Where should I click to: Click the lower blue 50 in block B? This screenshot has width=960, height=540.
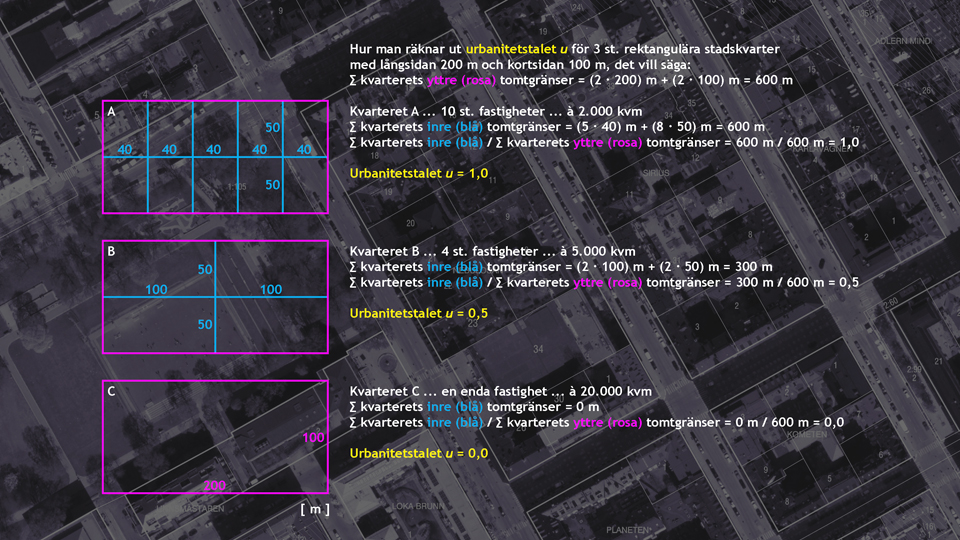click(205, 324)
